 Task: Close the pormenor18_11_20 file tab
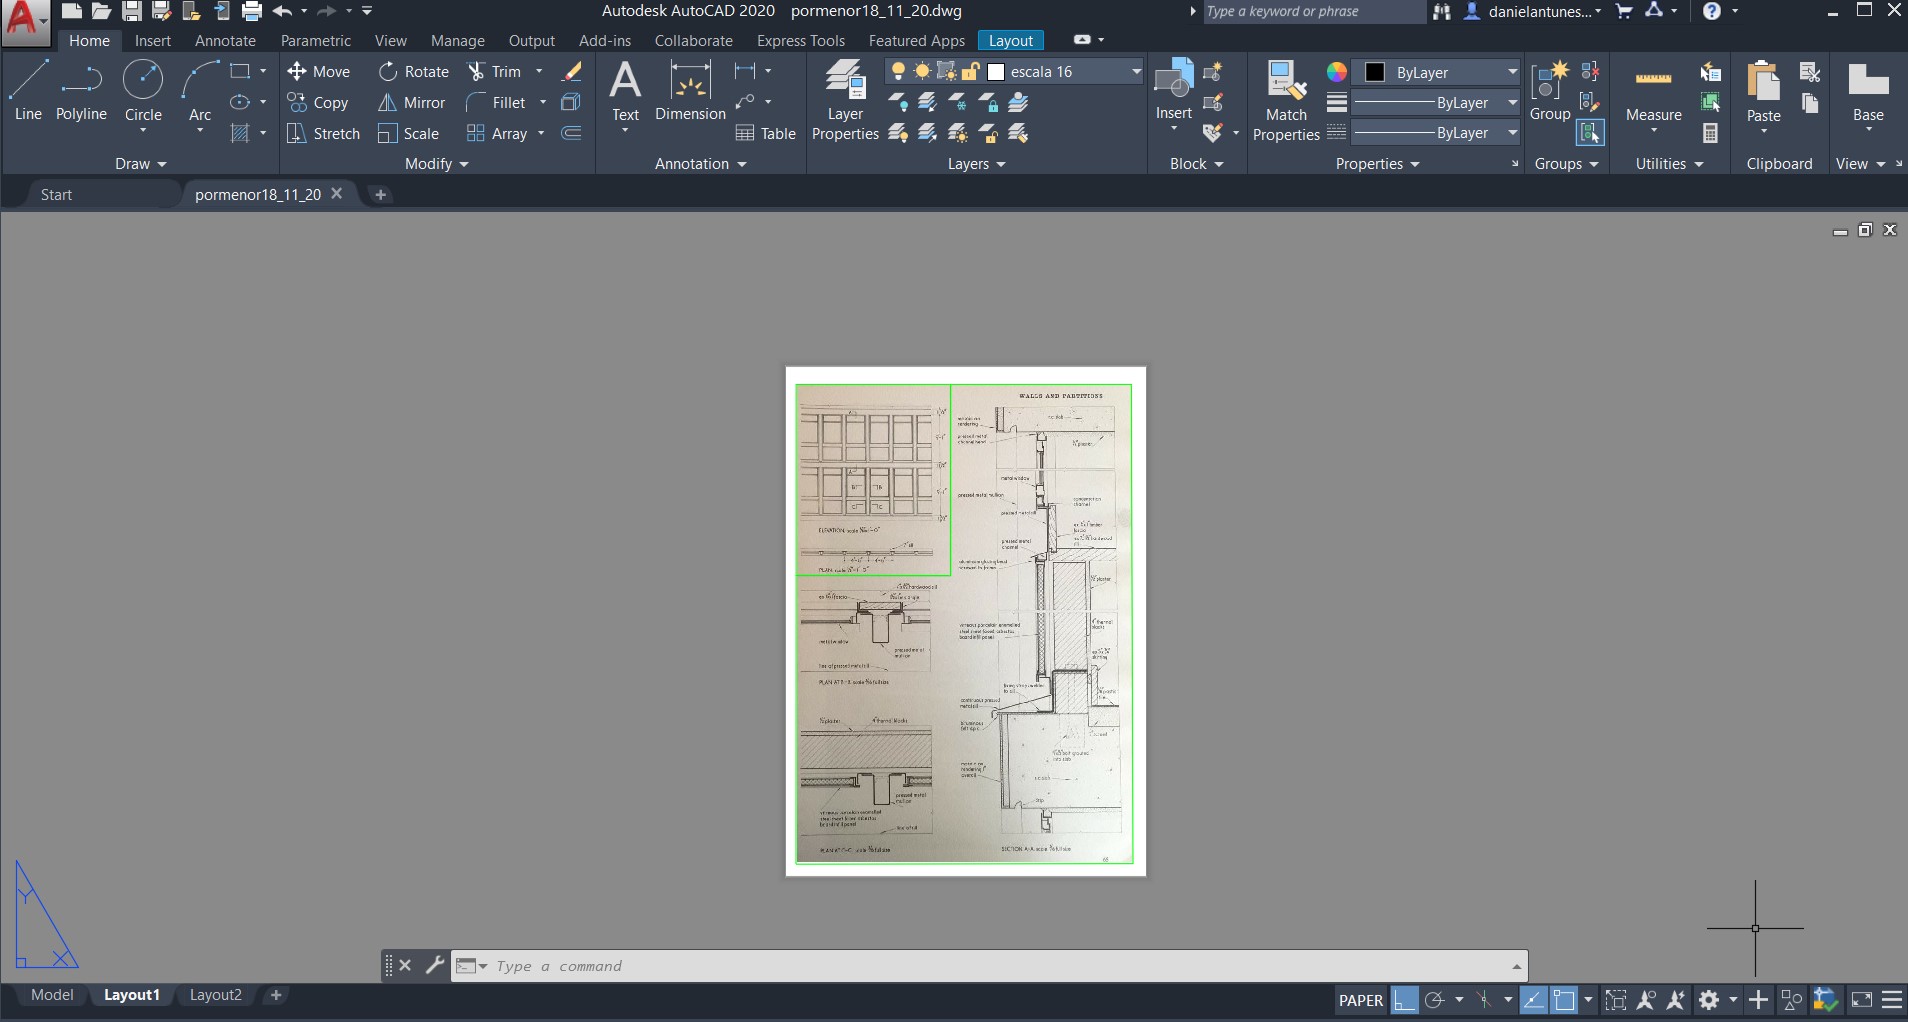[337, 193]
